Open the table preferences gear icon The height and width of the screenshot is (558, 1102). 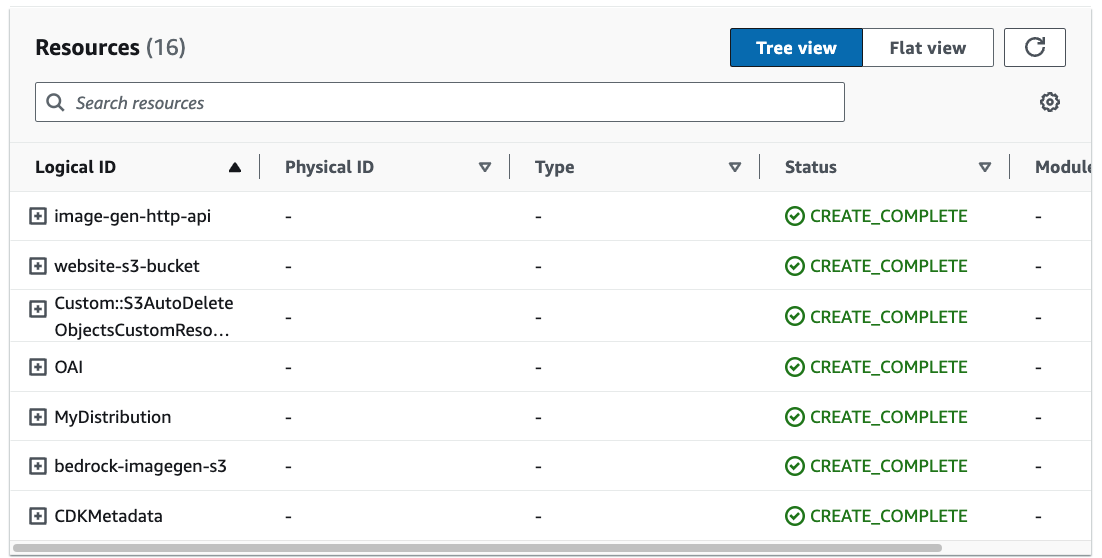tap(1049, 102)
